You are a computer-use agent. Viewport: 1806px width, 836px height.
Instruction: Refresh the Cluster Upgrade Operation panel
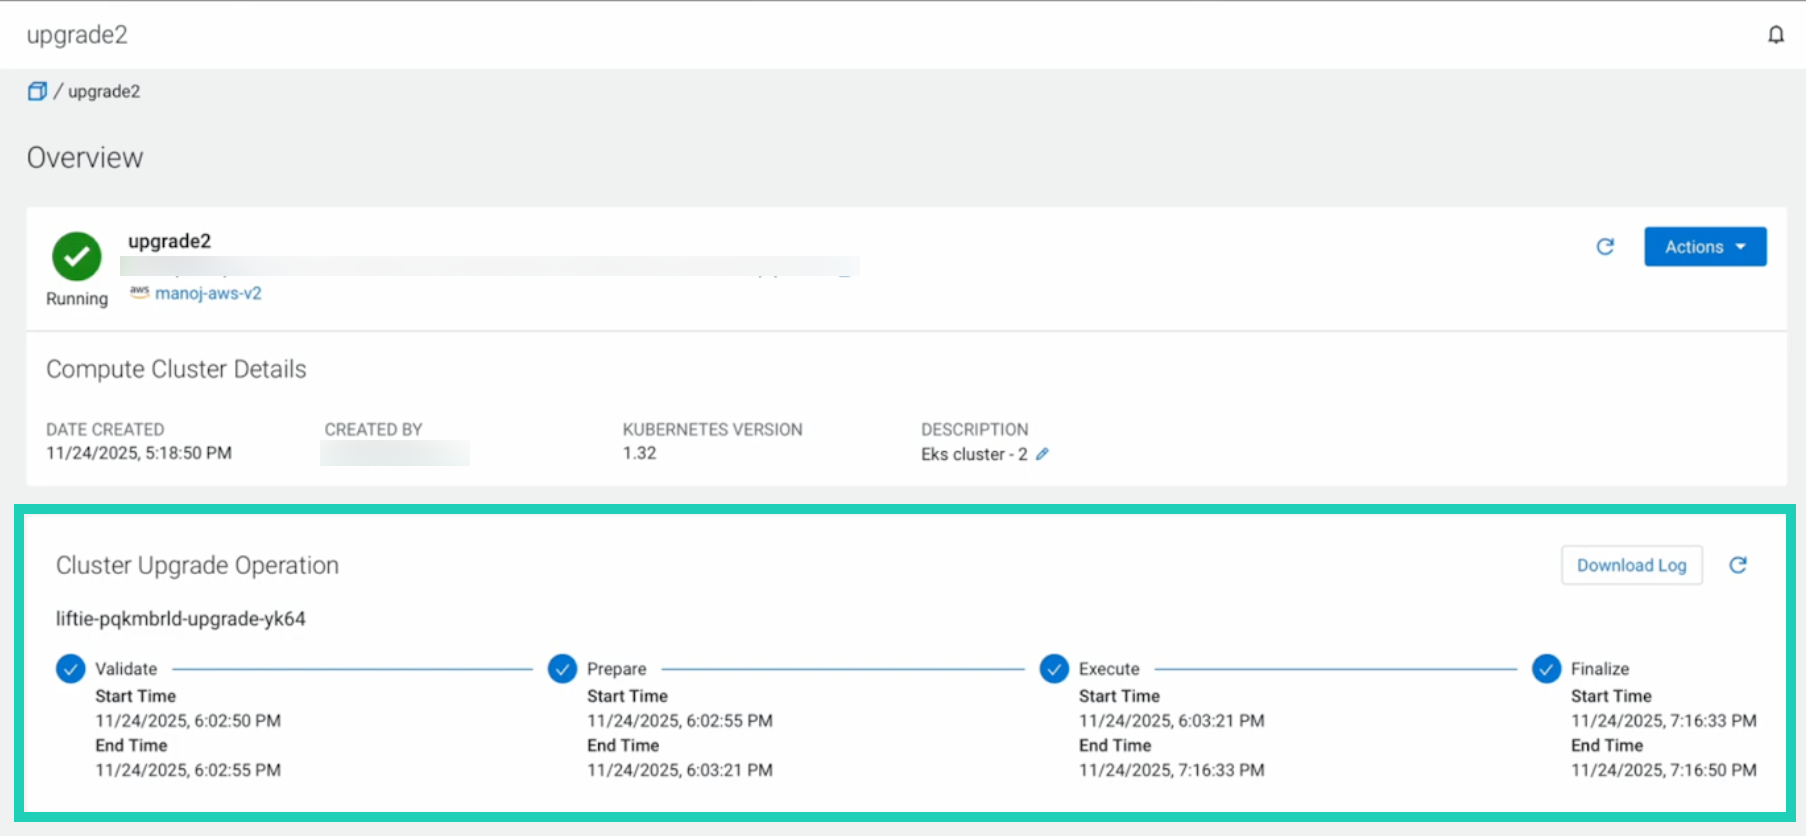1738,565
